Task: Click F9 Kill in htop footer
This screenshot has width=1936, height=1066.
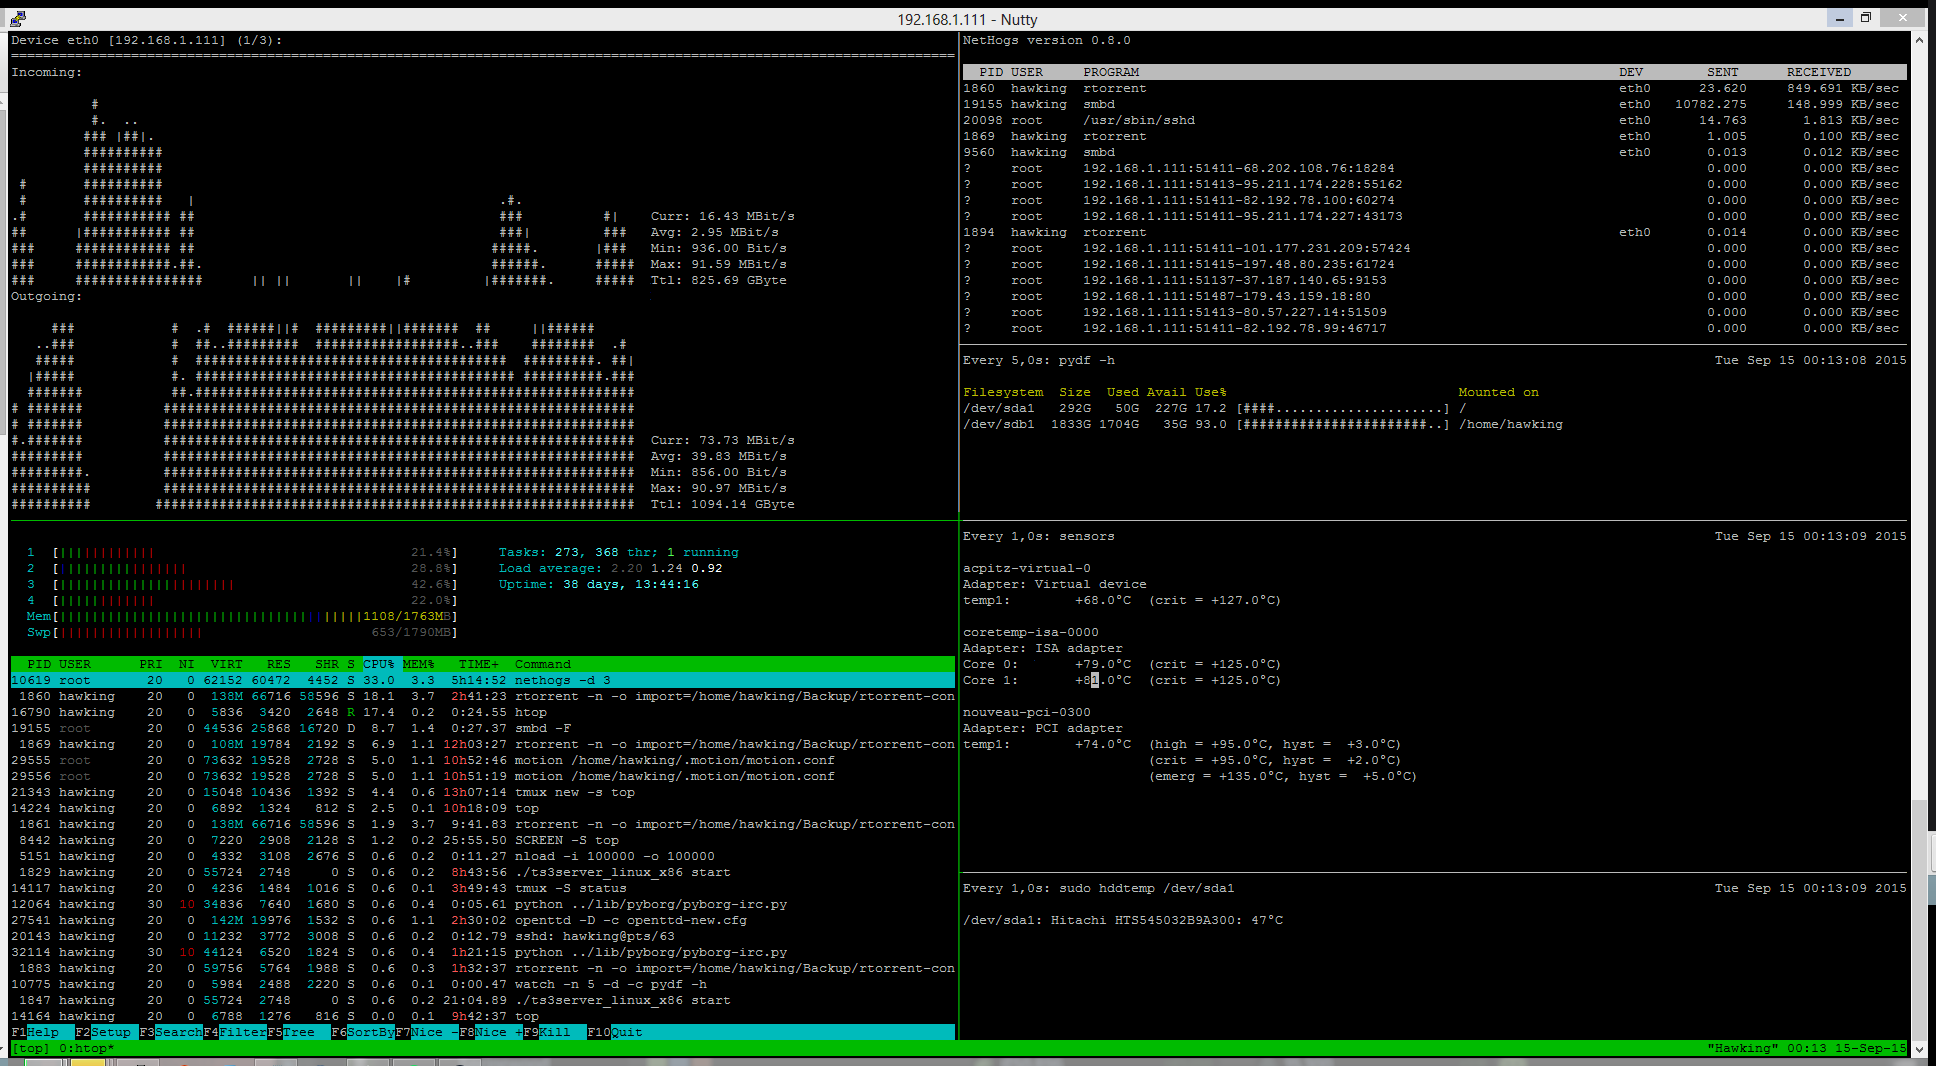Action: pos(554,1032)
